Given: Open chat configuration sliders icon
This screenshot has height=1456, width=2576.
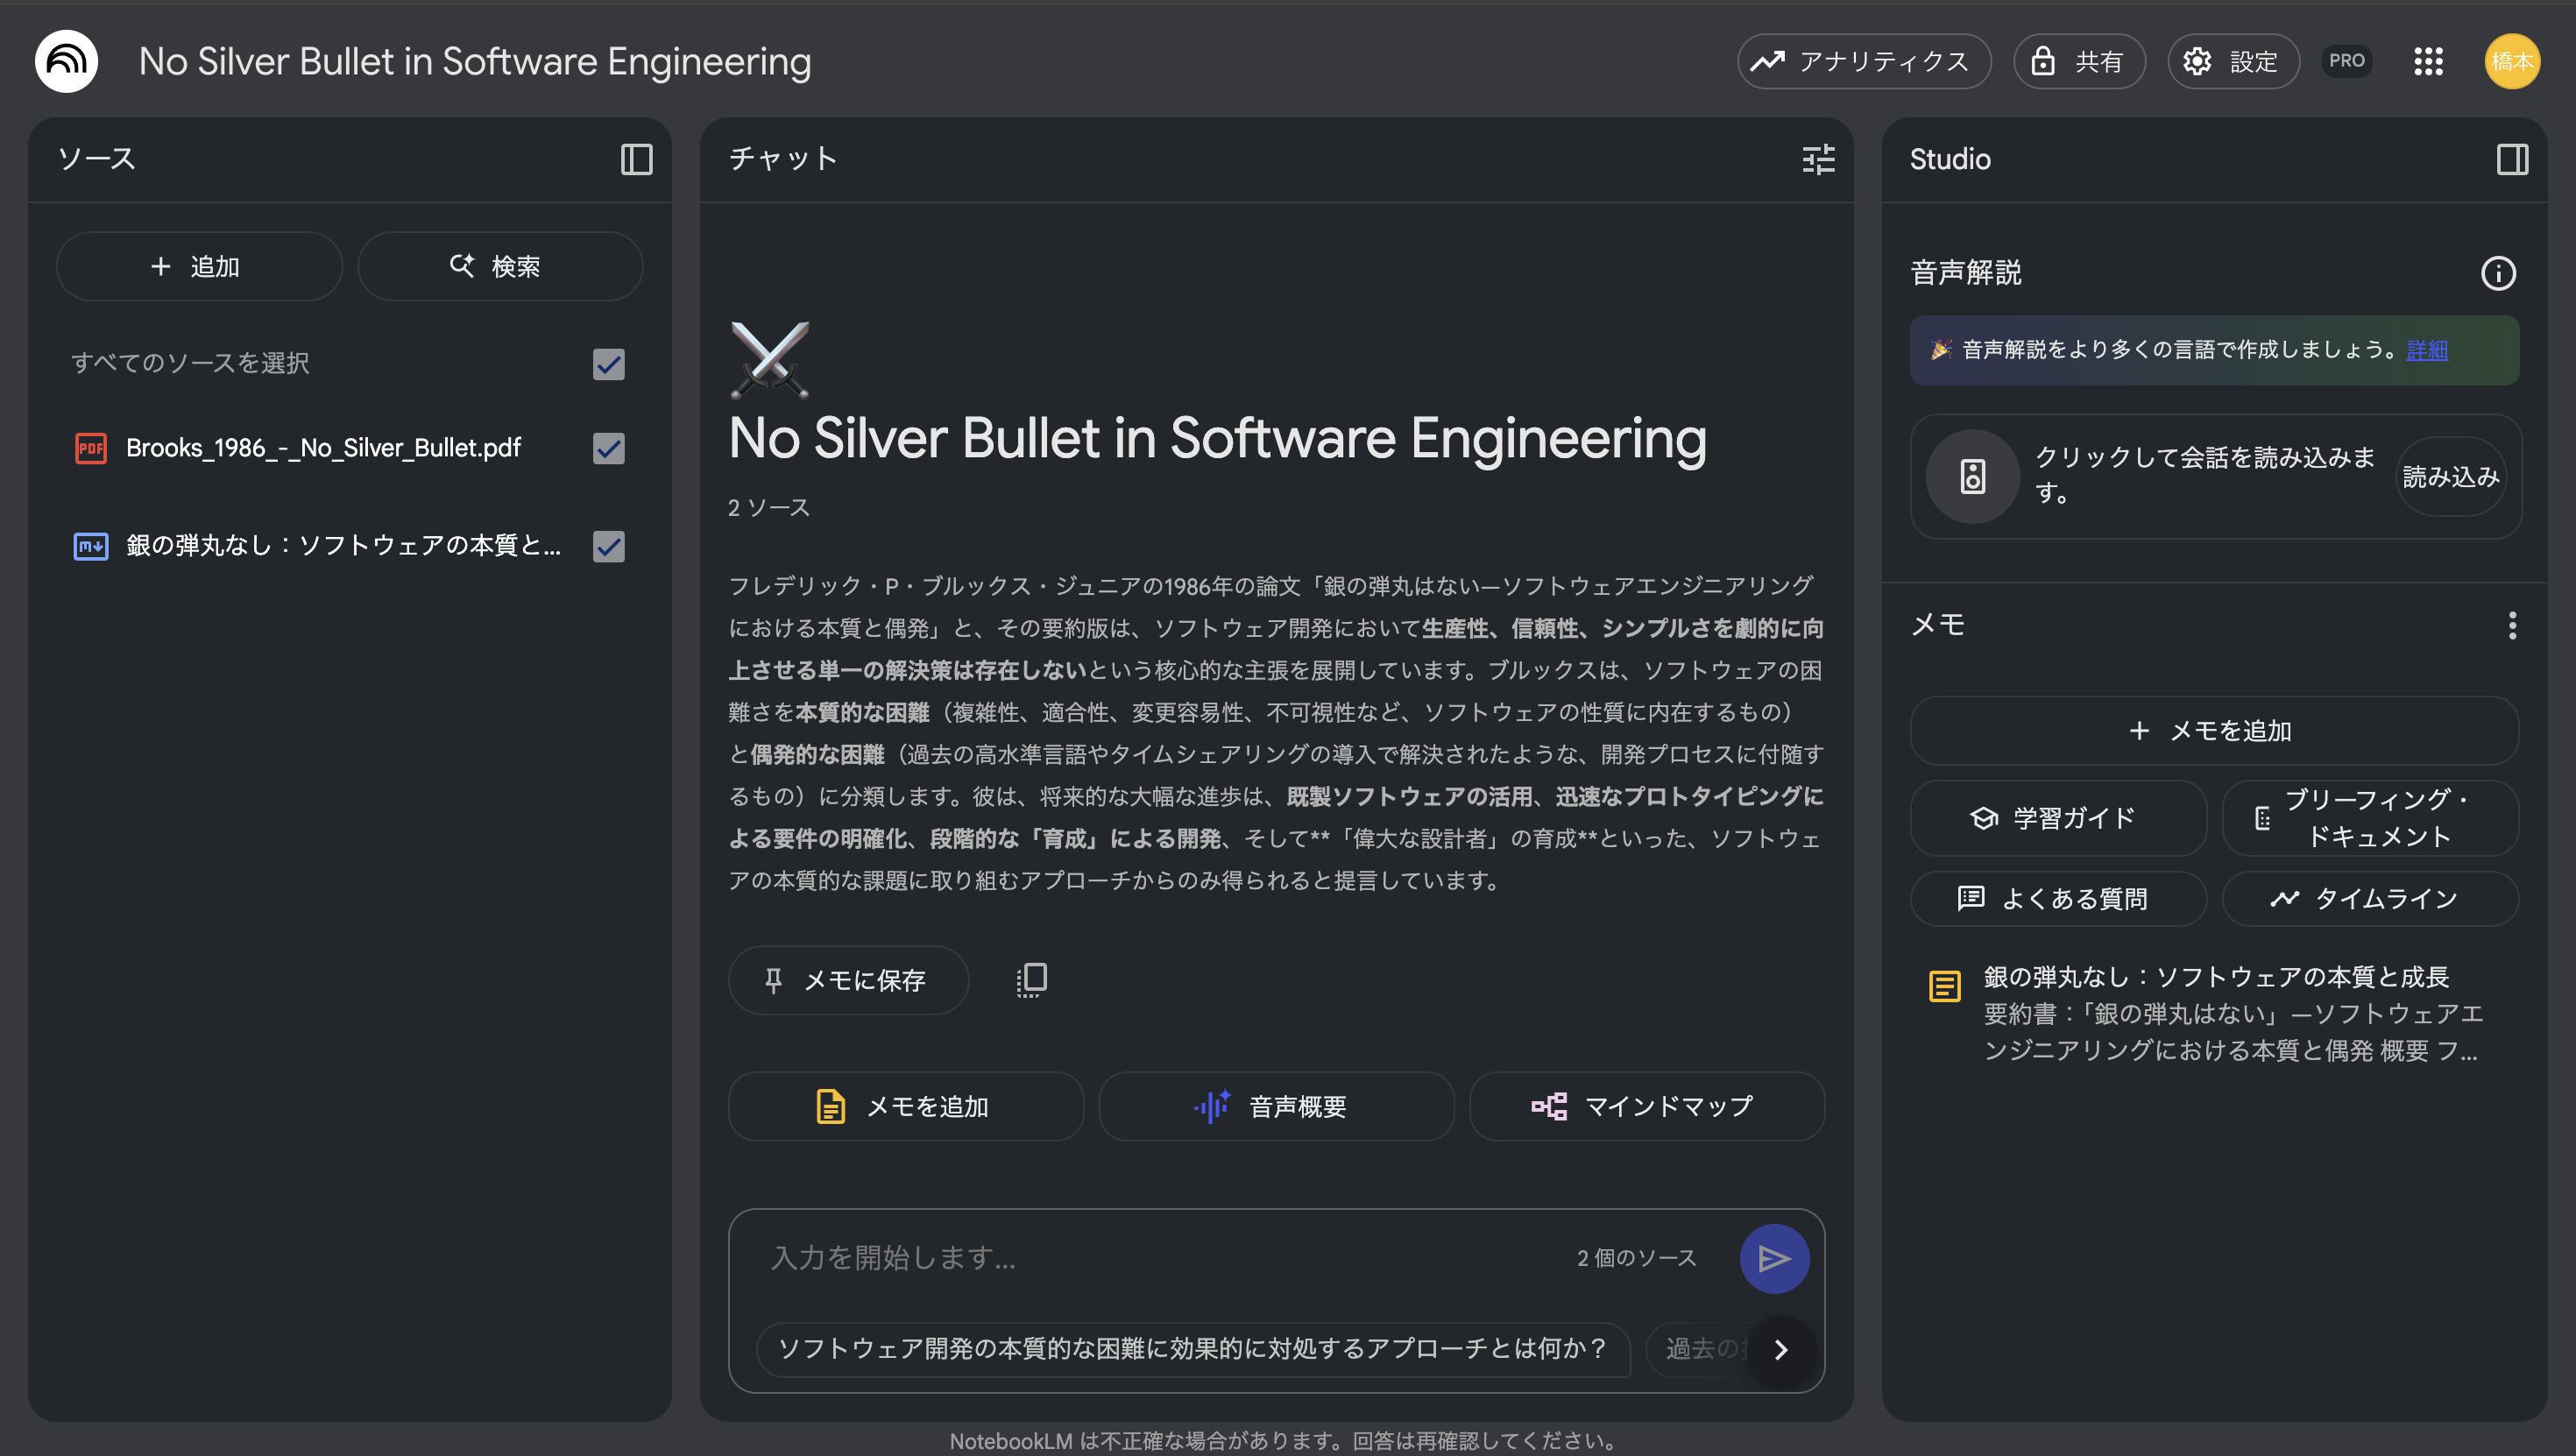Looking at the screenshot, I should click(1817, 159).
